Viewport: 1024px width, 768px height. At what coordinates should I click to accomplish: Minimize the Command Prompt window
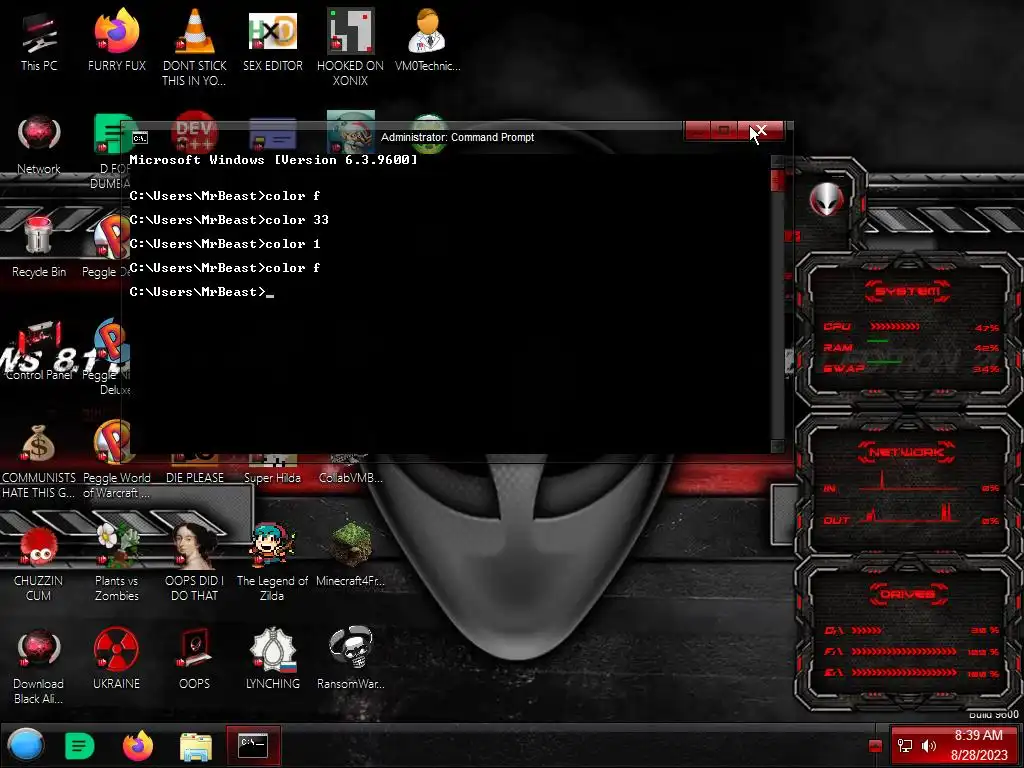697,131
